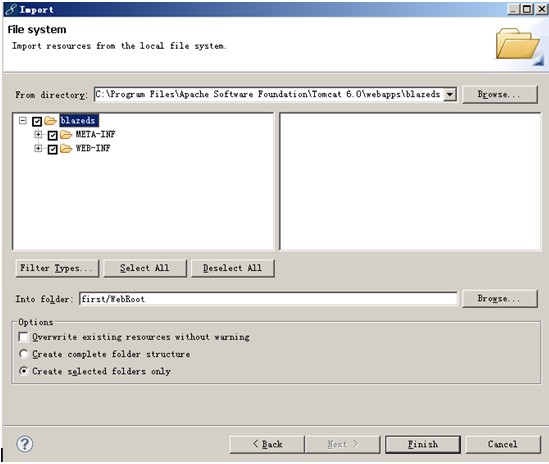Viewport: 549px width, 464px height.
Task: Open the Filter Types dialog
Action: [x=57, y=268]
